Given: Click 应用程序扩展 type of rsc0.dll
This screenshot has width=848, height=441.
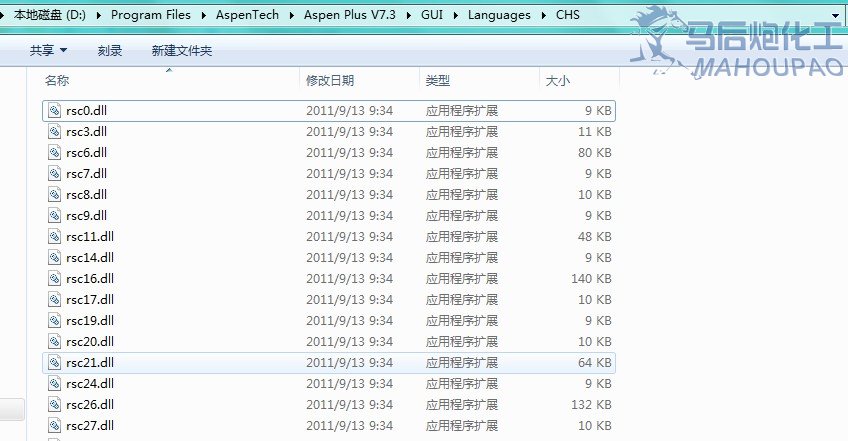Looking at the screenshot, I should (461, 110).
